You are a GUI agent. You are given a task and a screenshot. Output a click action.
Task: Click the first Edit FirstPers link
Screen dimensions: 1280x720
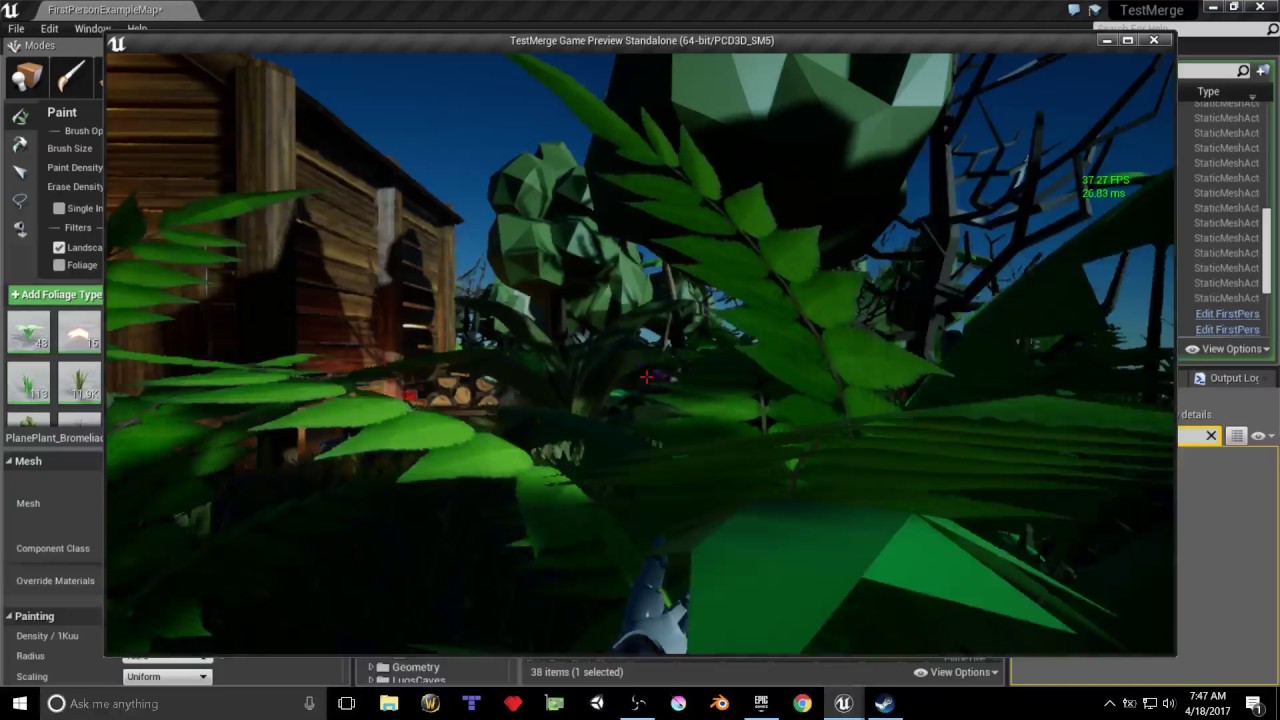coord(1227,314)
